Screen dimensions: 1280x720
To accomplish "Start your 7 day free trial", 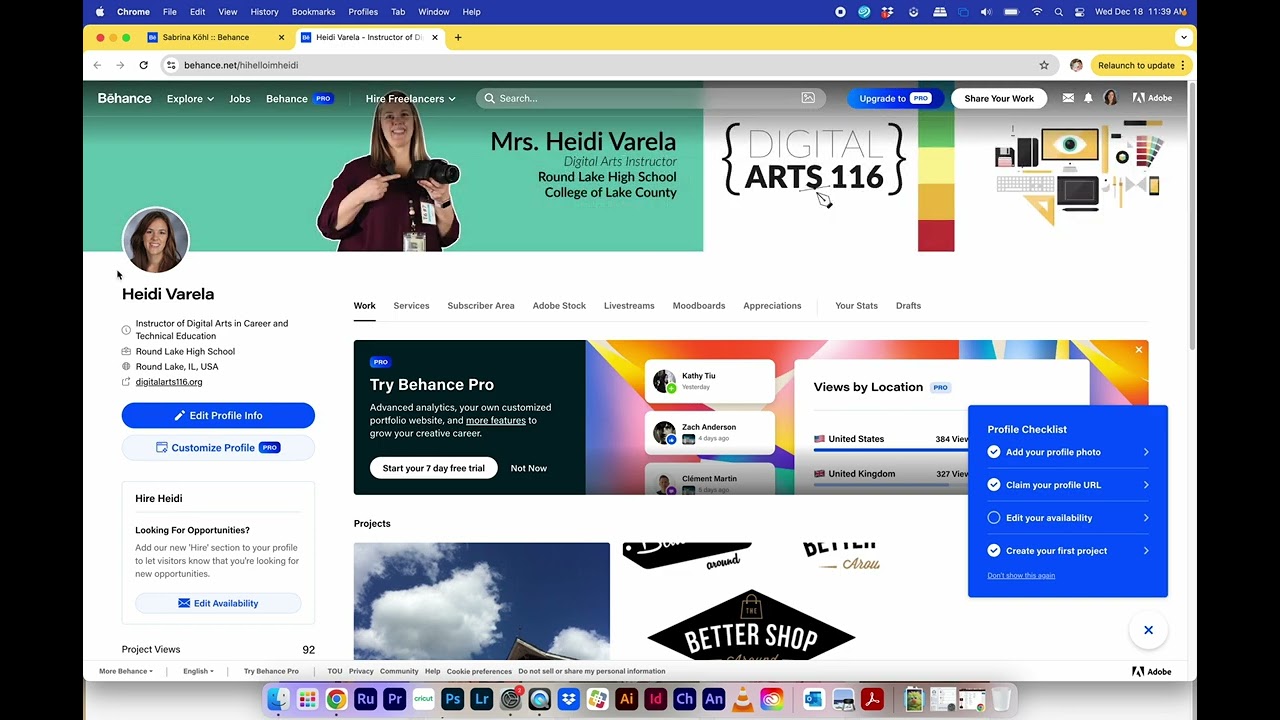I will [x=433, y=468].
